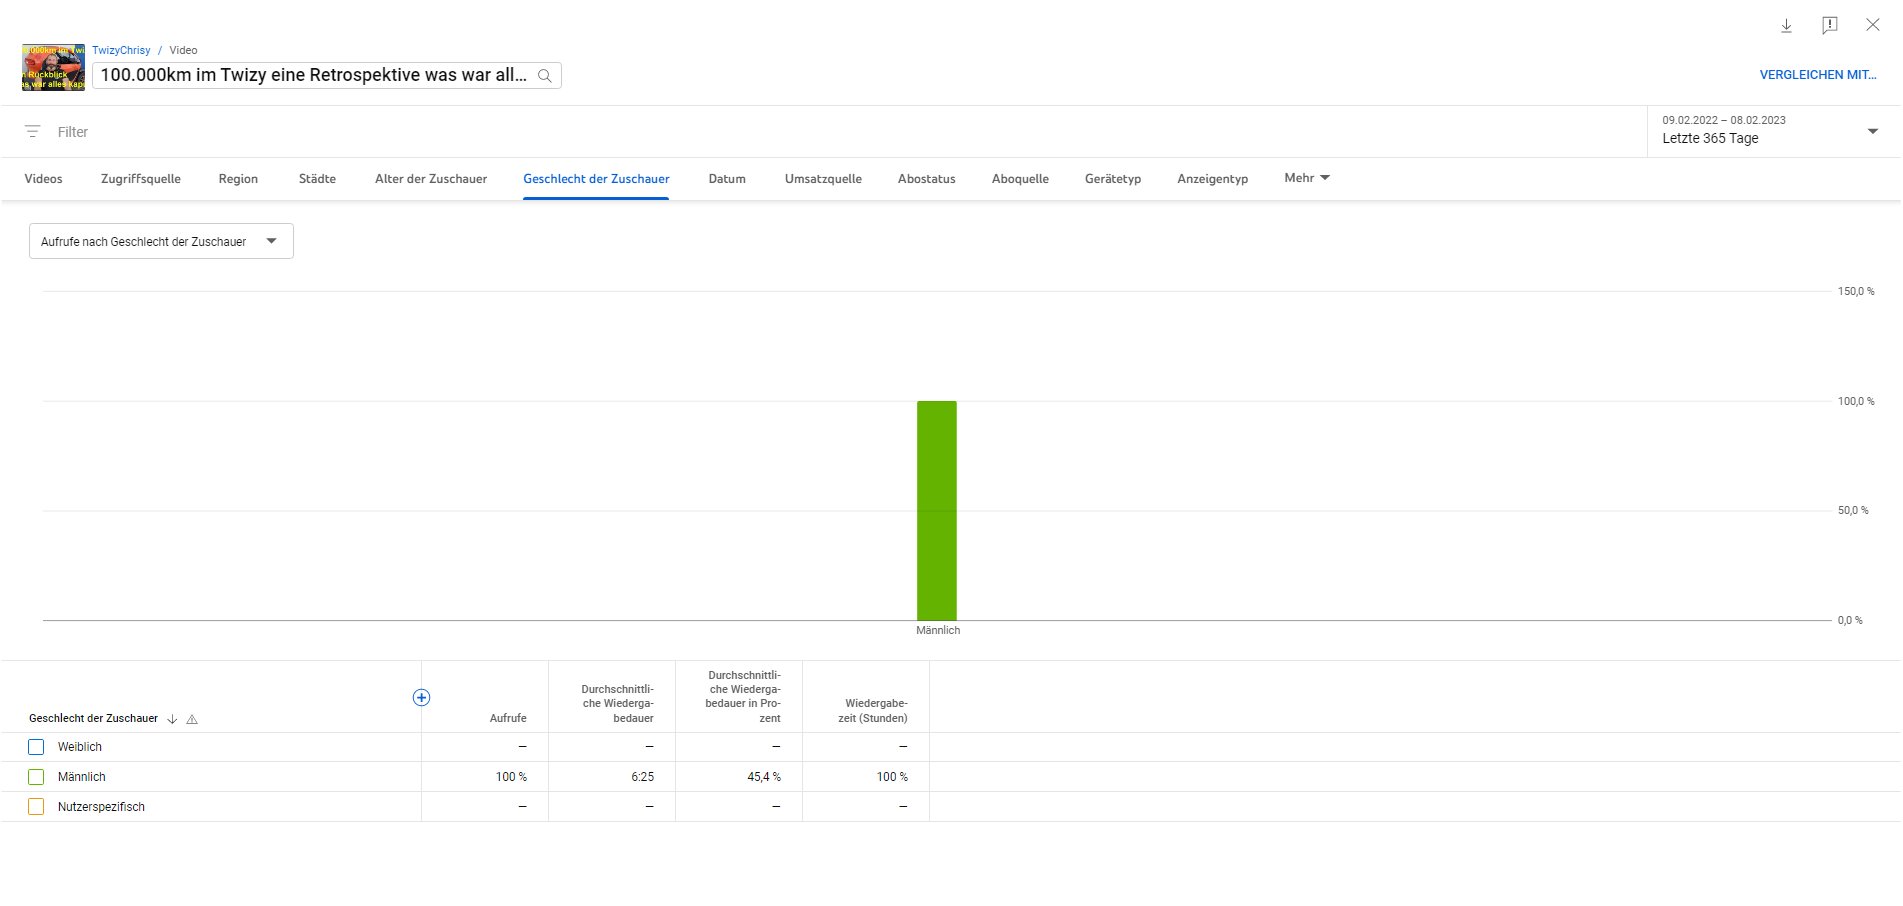Switch to the Alter der Zuschauer tab
This screenshot has height=906, width=1903.
click(431, 179)
